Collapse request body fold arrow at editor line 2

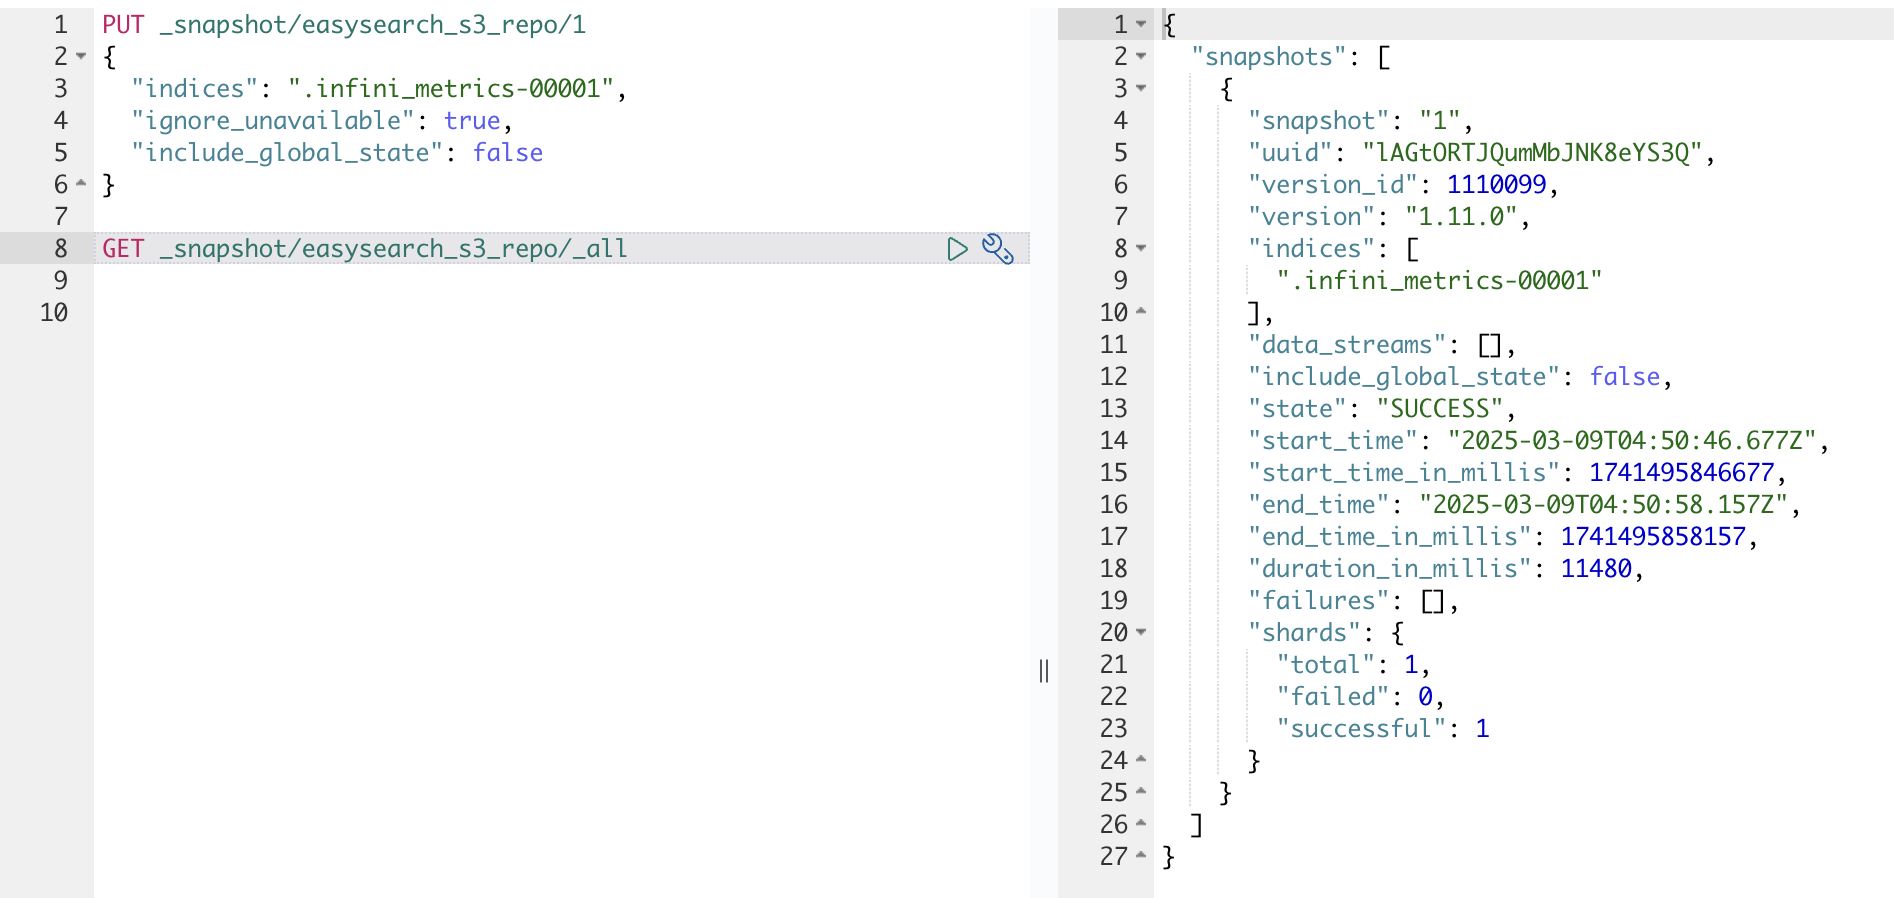click(82, 56)
